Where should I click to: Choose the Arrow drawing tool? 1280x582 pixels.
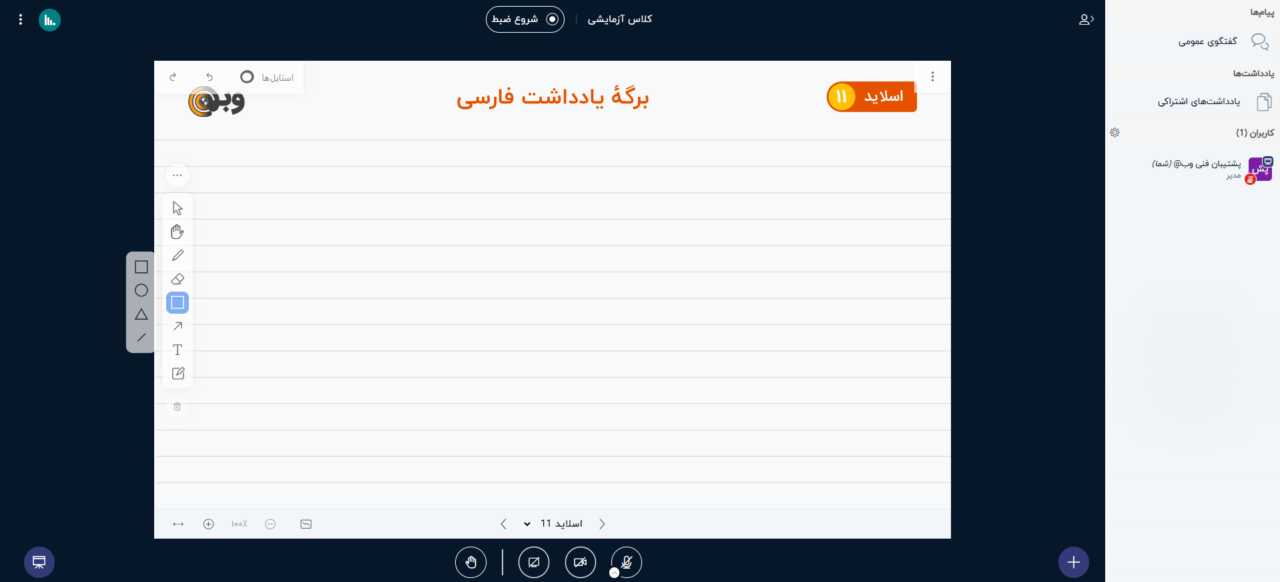point(178,326)
